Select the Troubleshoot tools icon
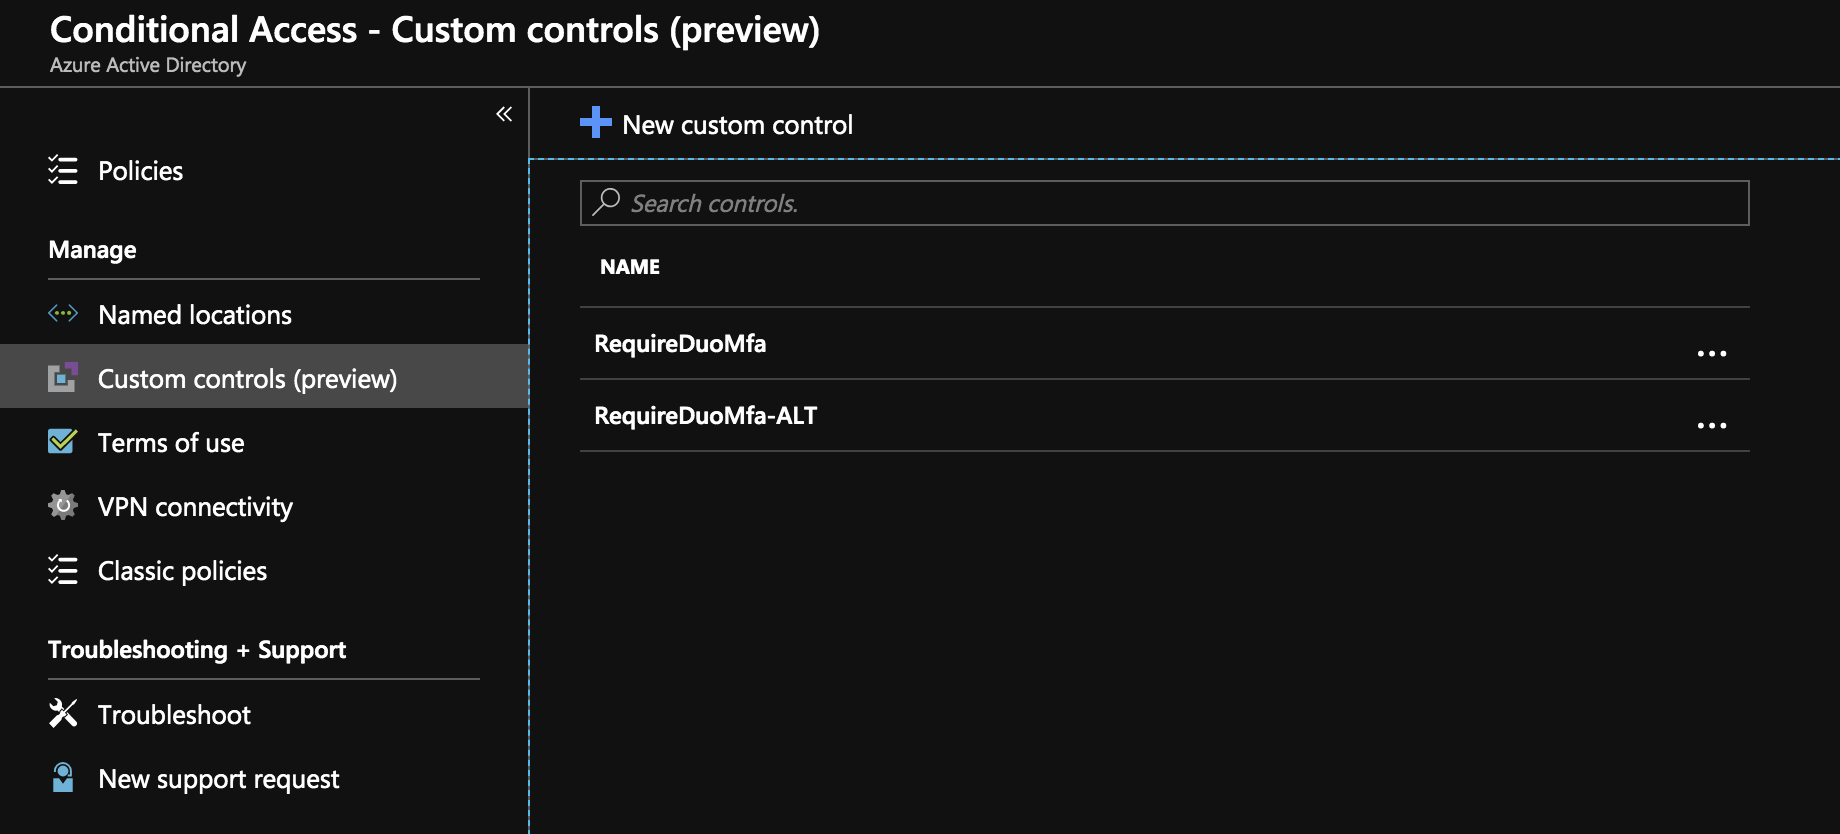This screenshot has height=834, width=1840. pos(62,713)
